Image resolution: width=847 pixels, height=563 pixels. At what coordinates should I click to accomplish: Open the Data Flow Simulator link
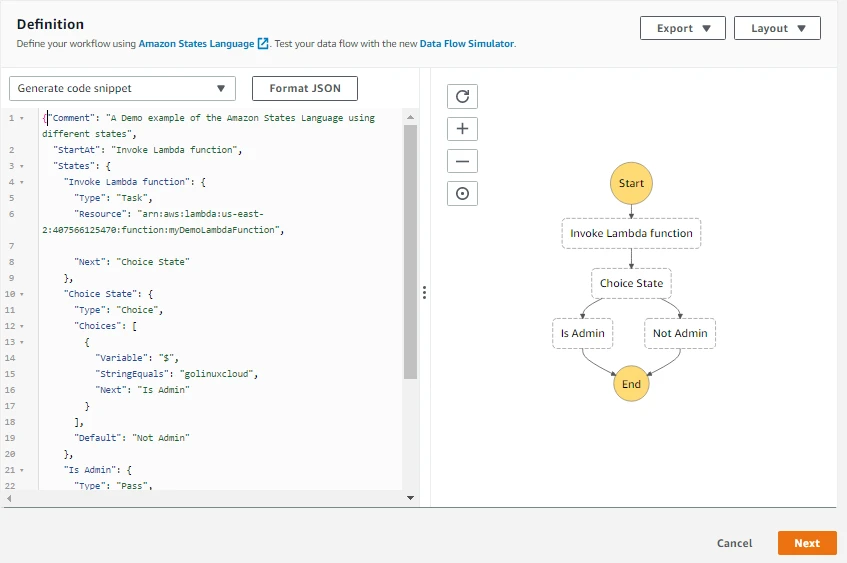[466, 44]
